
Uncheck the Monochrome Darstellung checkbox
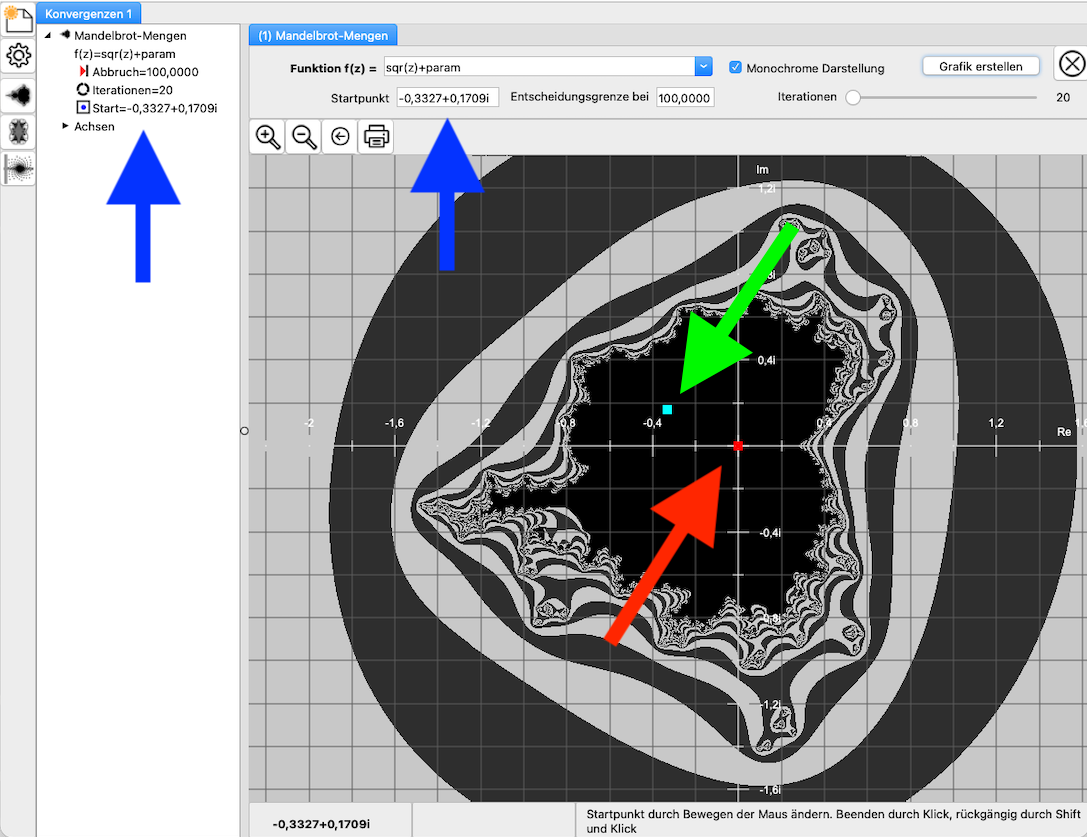pyautogui.click(x=736, y=68)
